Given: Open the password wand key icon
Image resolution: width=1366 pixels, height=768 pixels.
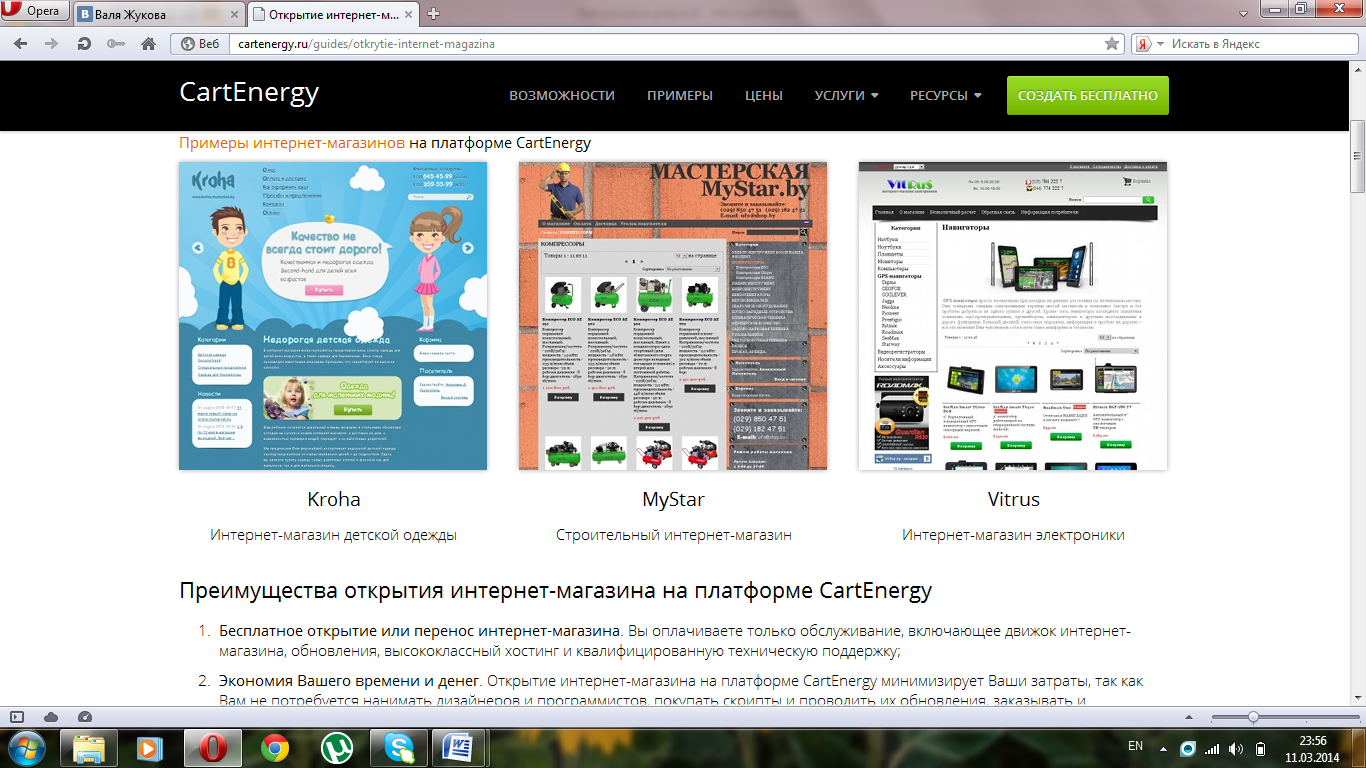Looking at the screenshot, I should coord(116,44).
